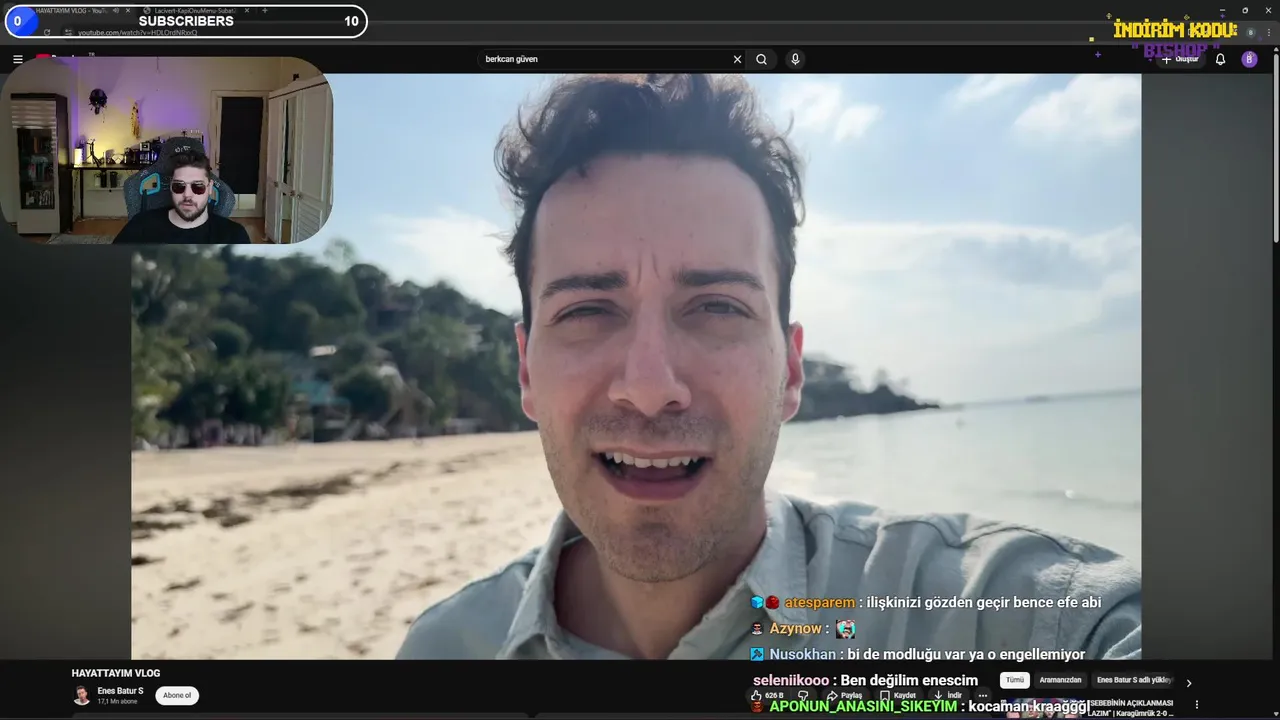Open the Enes Batur S channel name link
The height and width of the screenshot is (720, 1280).
point(120,691)
